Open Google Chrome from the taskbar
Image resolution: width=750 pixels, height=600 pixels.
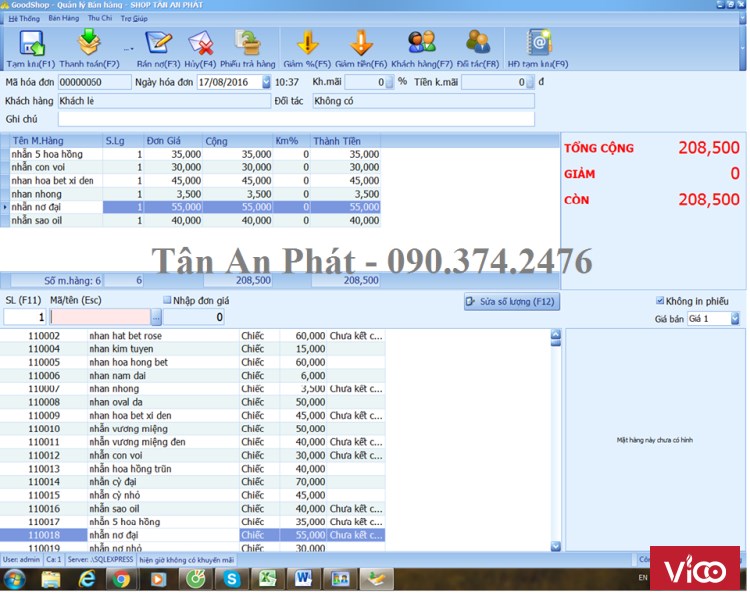pyautogui.click(x=121, y=580)
